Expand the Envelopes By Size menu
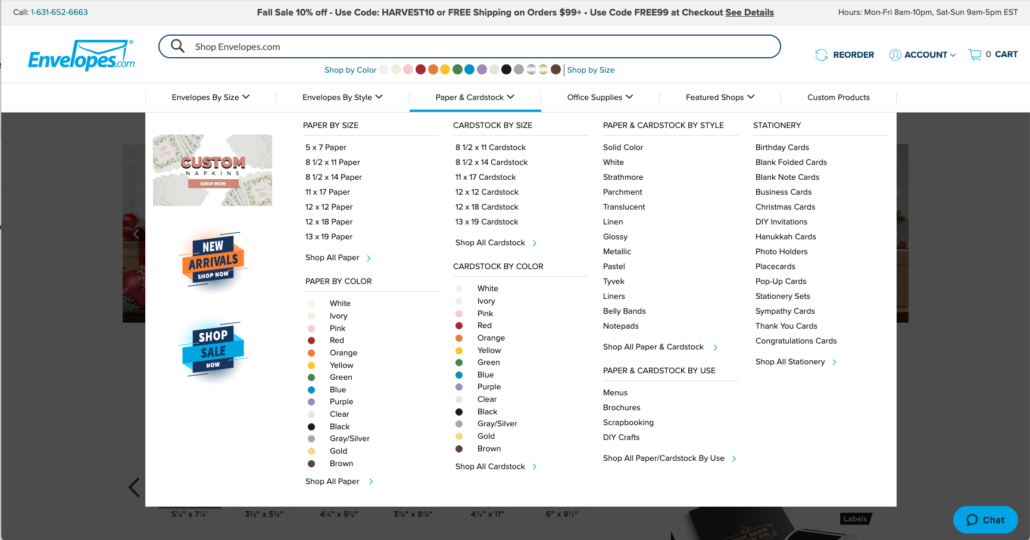This screenshot has height=540, width=1030. tap(210, 97)
